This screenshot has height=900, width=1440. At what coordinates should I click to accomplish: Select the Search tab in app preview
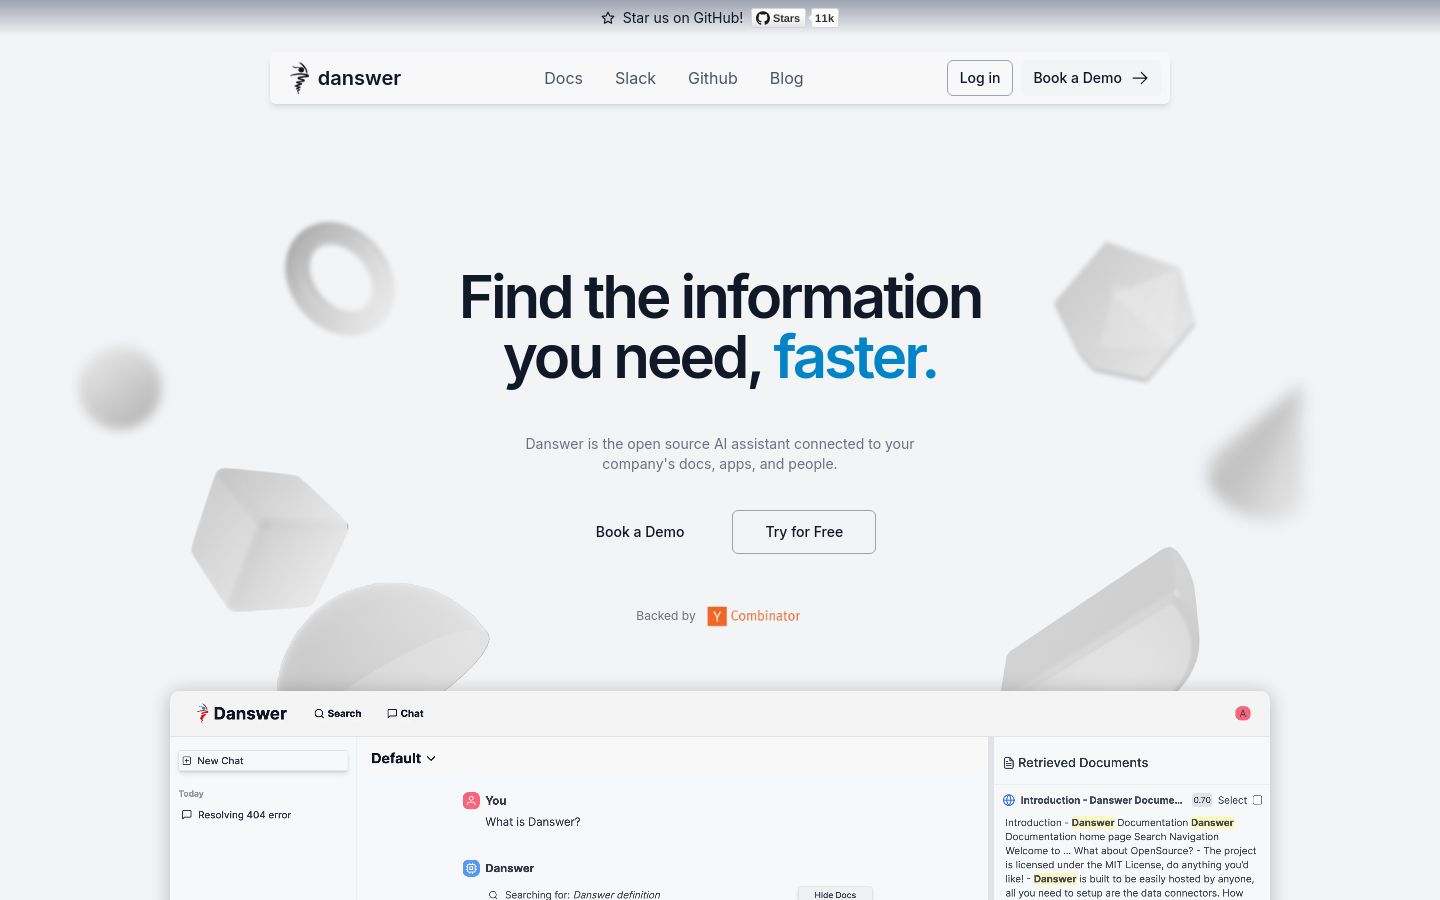click(x=338, y=713)
